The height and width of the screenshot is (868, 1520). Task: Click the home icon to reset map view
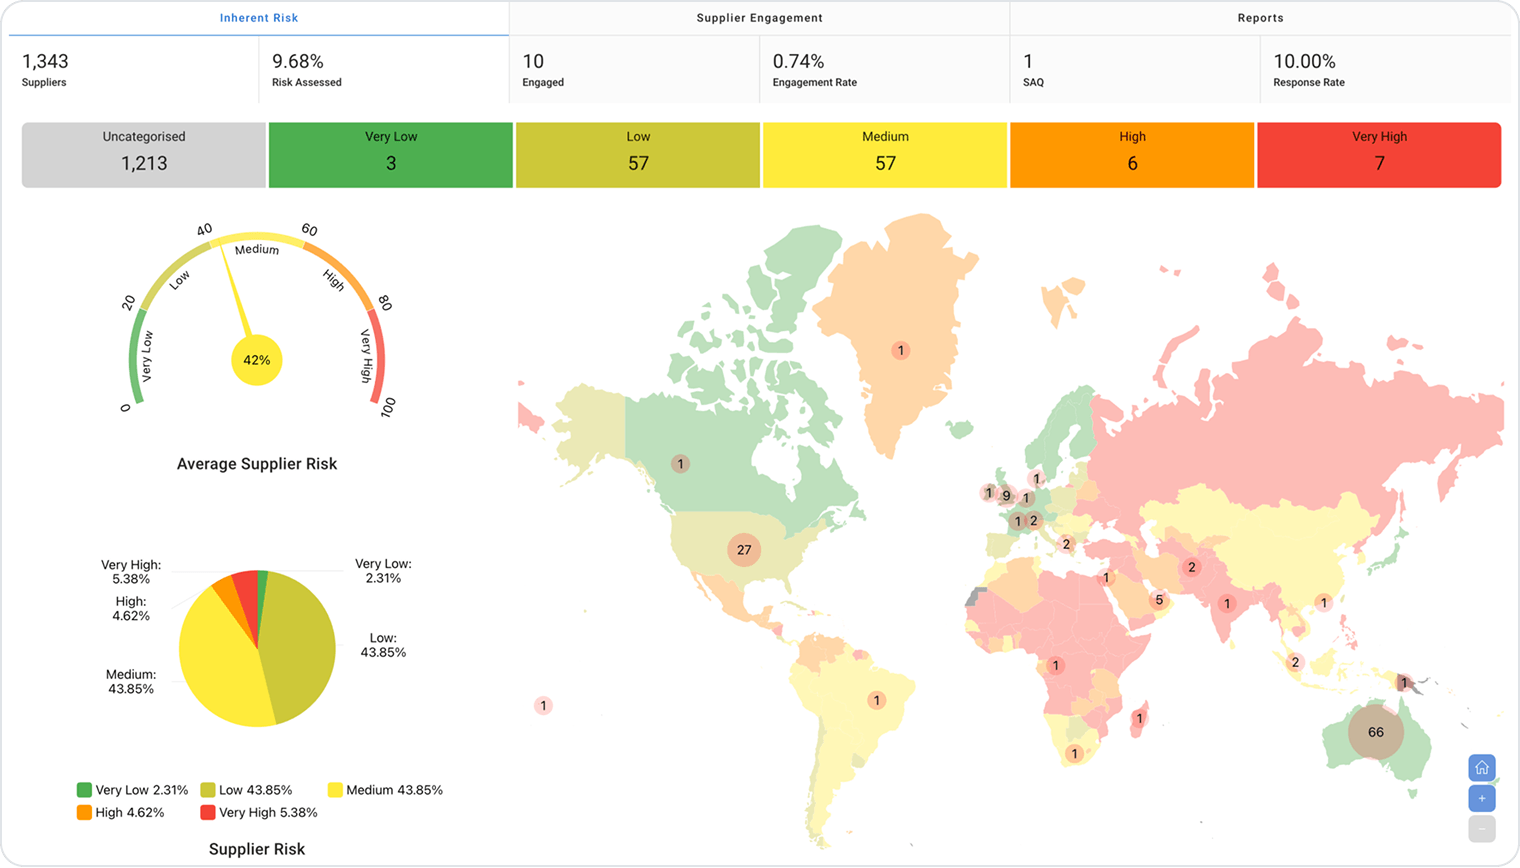click(1481, 768)
